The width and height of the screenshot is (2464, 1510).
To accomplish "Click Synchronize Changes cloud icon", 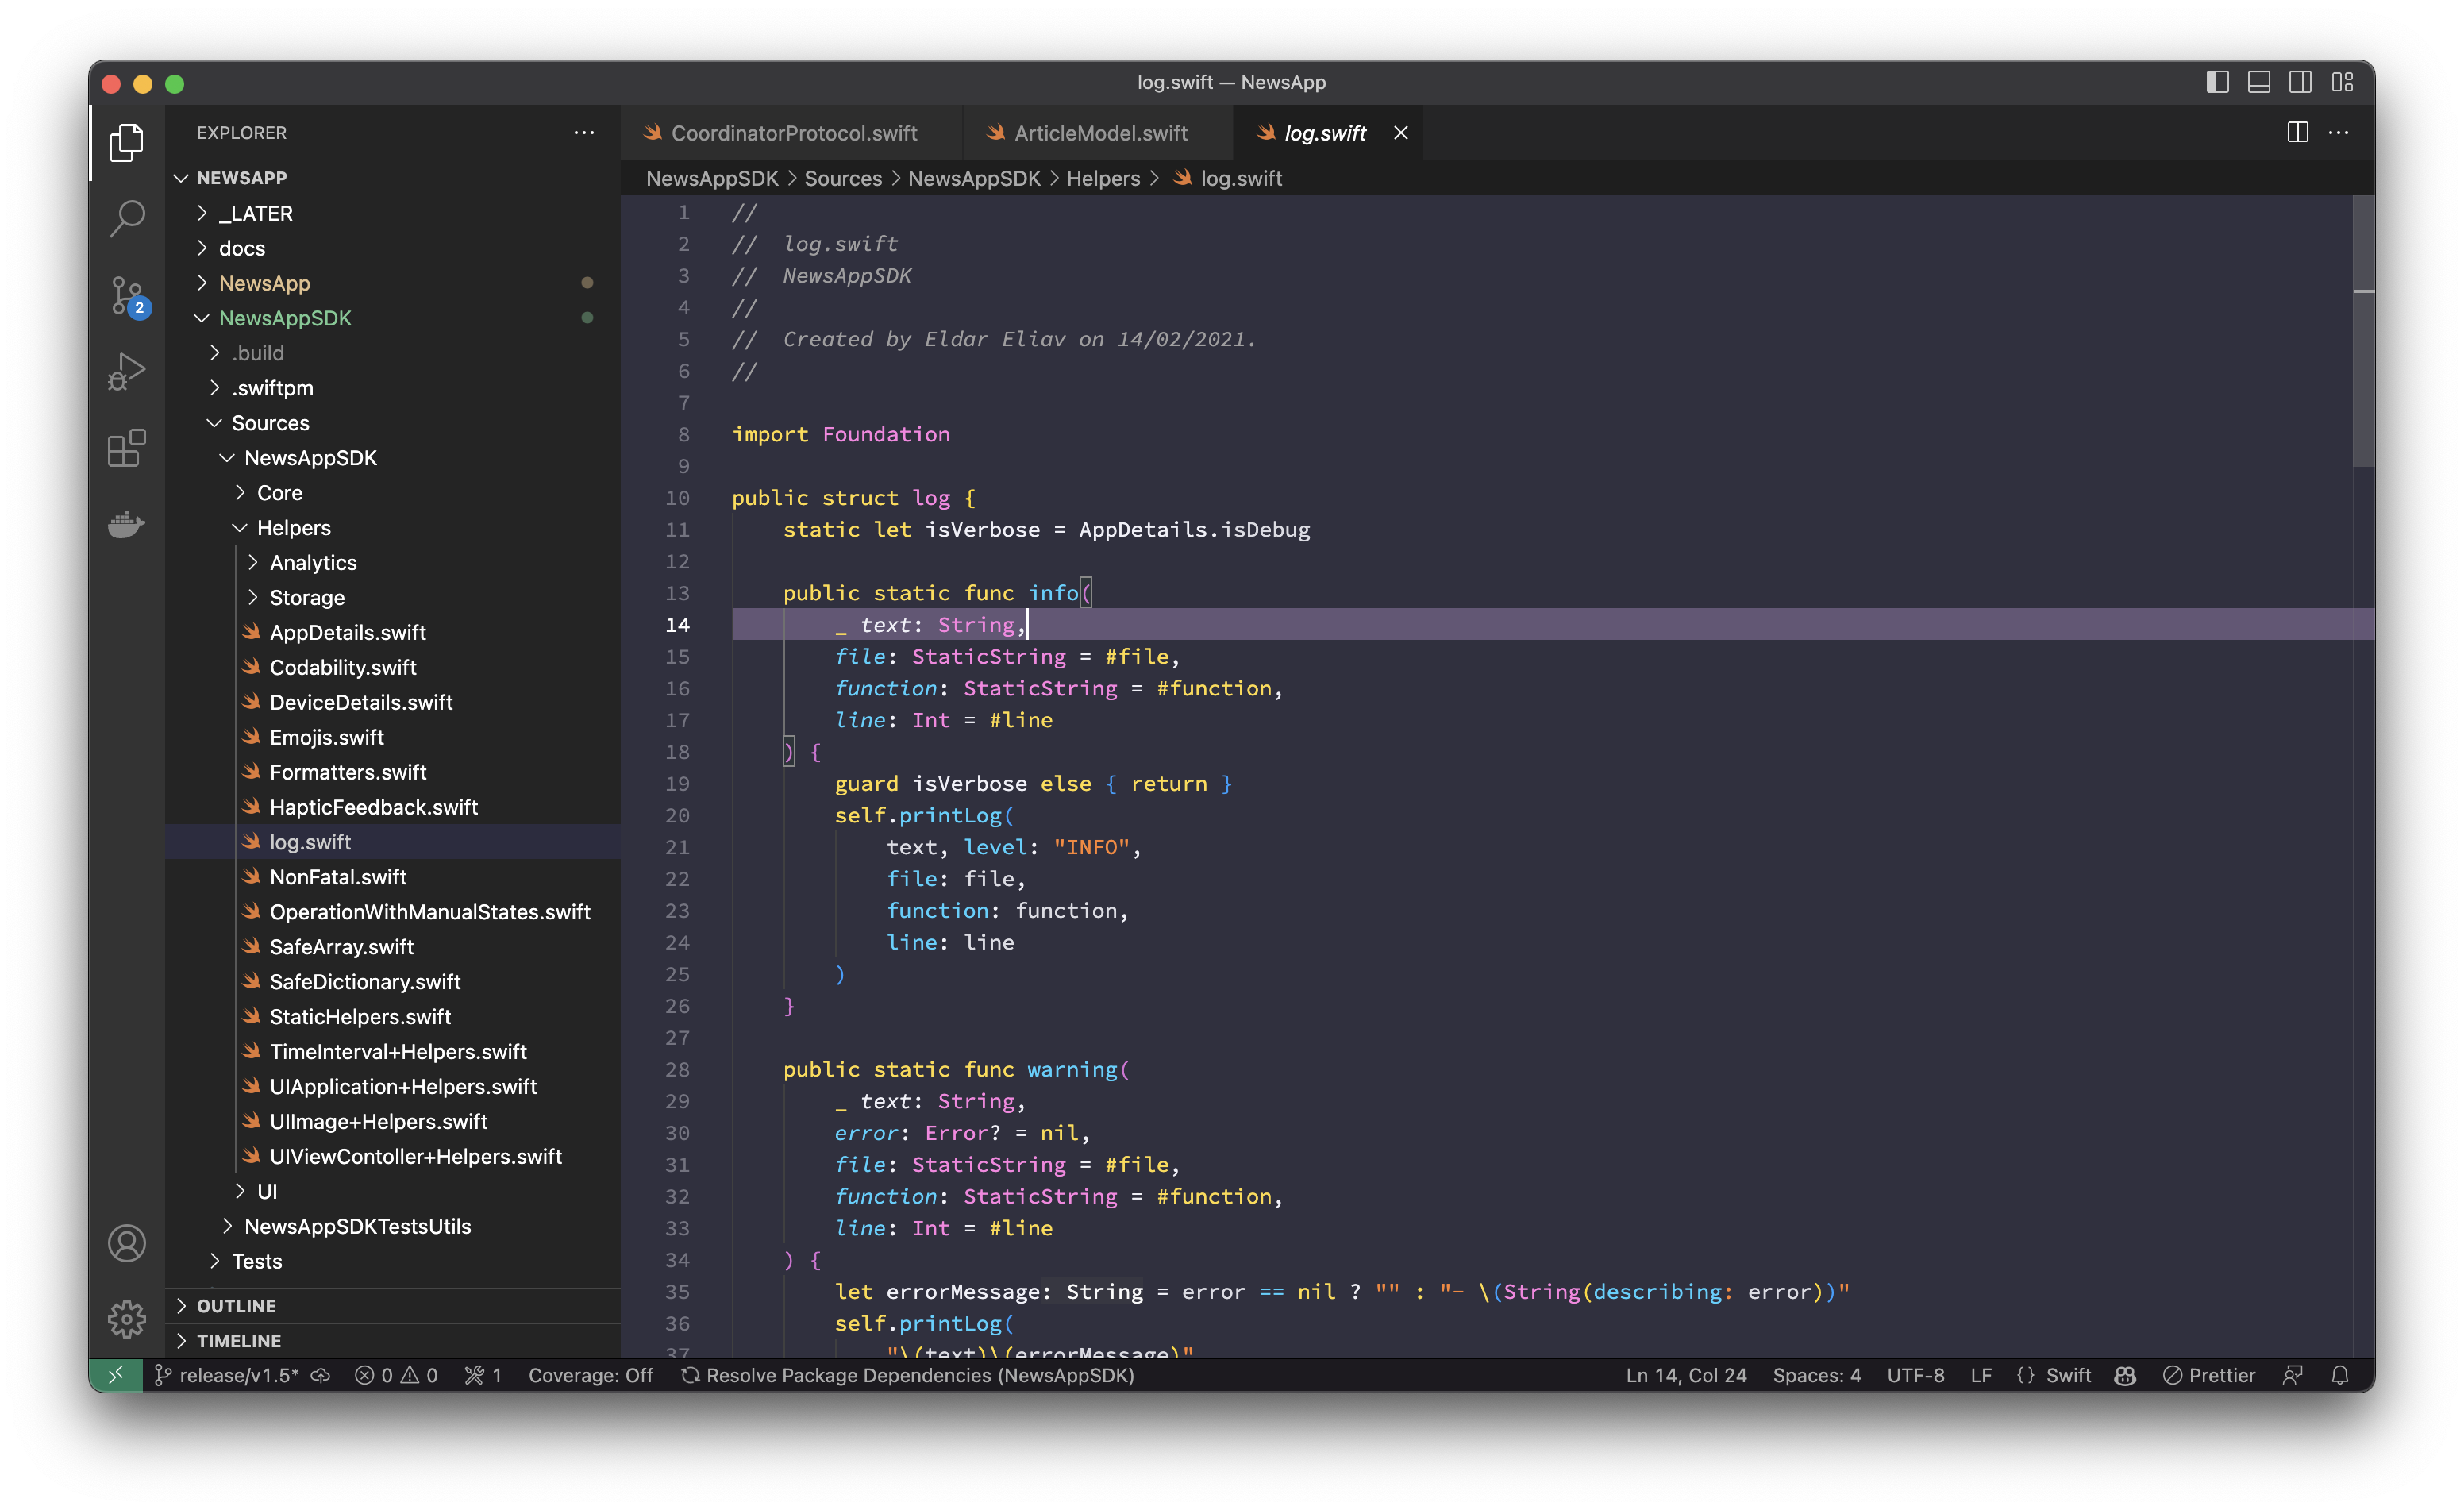I will pyautogui.click(x=321, y=1375).
